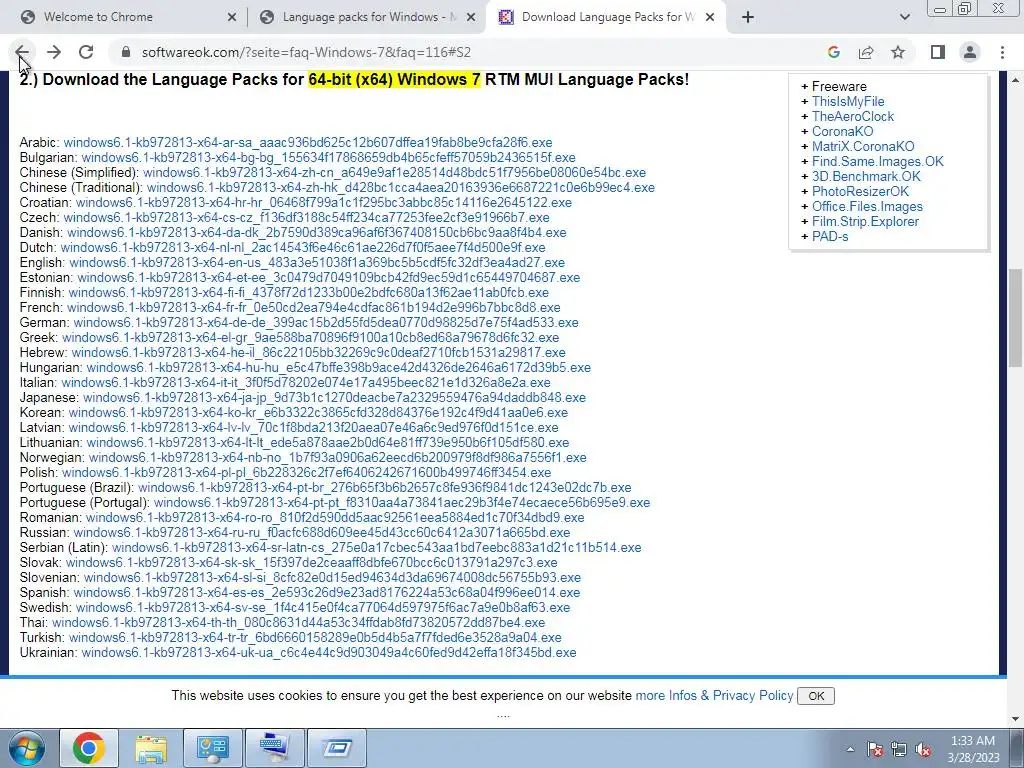This screenshot has width=1024, height=768.
Task: Close the Download Language Packs tab
Action: [x=710, y=17]
